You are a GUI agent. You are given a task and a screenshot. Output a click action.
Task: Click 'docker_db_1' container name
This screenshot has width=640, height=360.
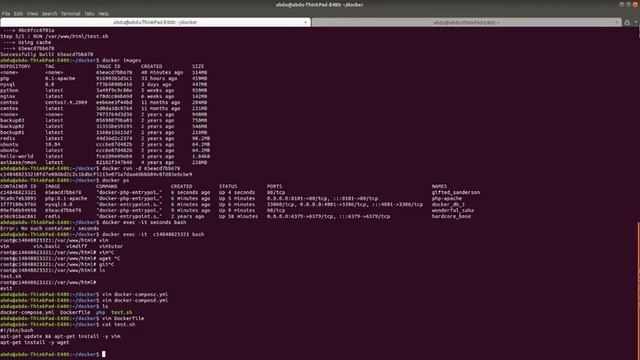click(x=448, y=204)
